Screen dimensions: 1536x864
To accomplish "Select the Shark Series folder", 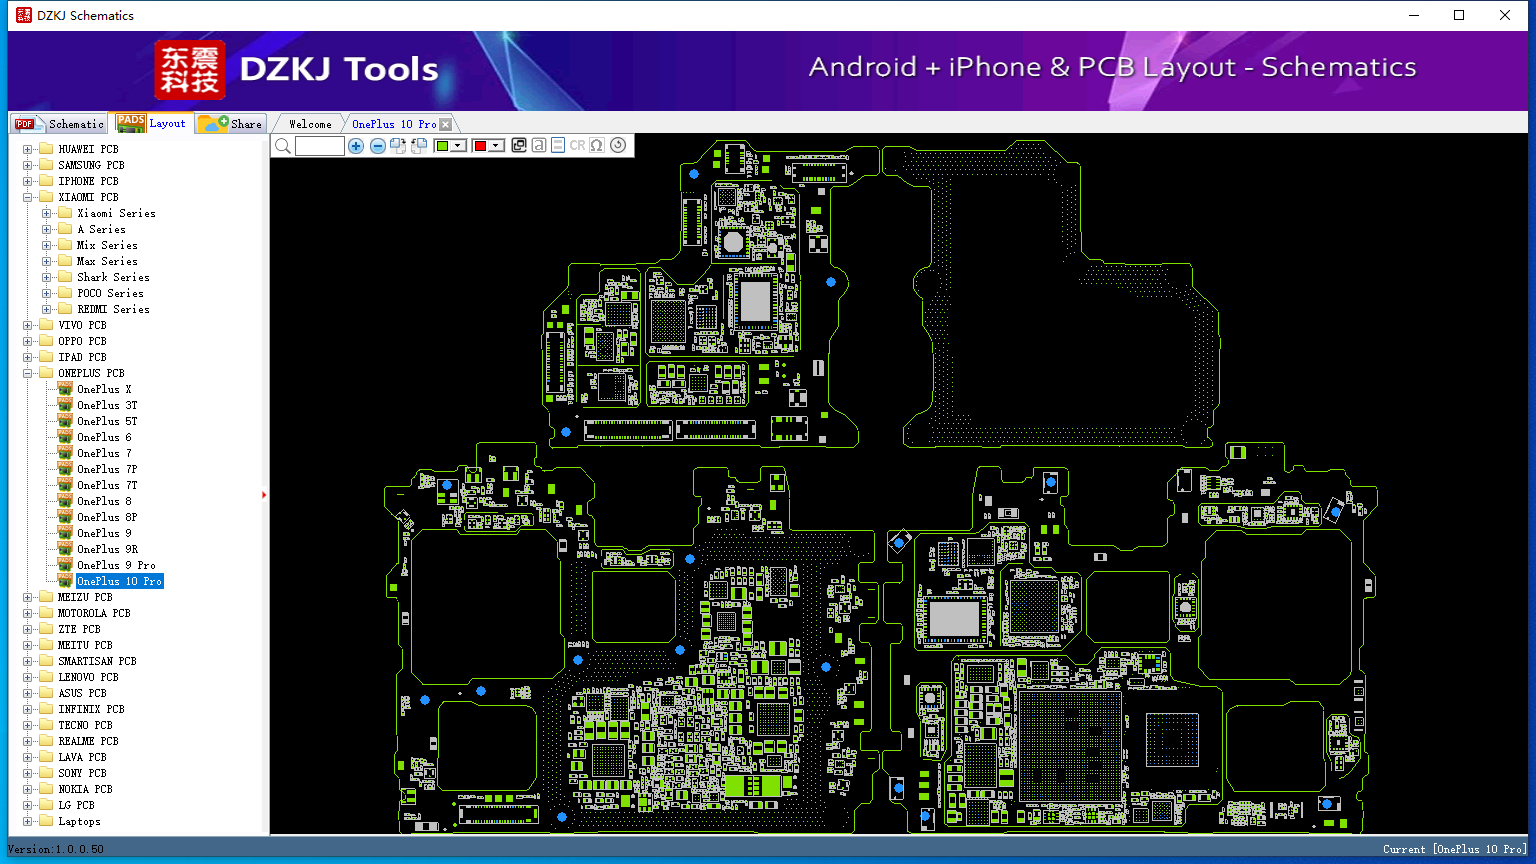I will click(113, 277).
